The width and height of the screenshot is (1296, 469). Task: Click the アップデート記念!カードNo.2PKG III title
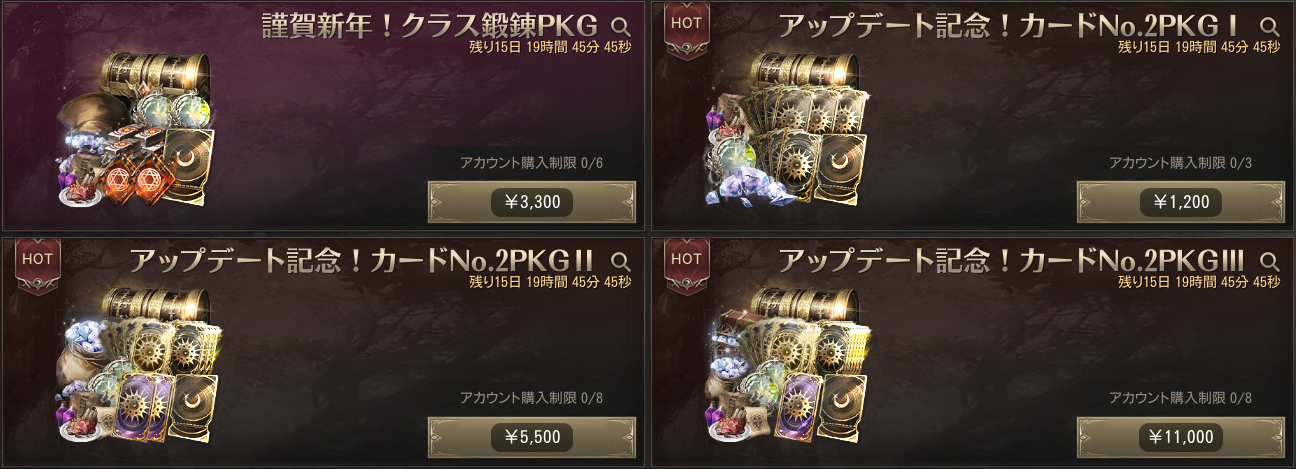click(x=1011, y=261)
